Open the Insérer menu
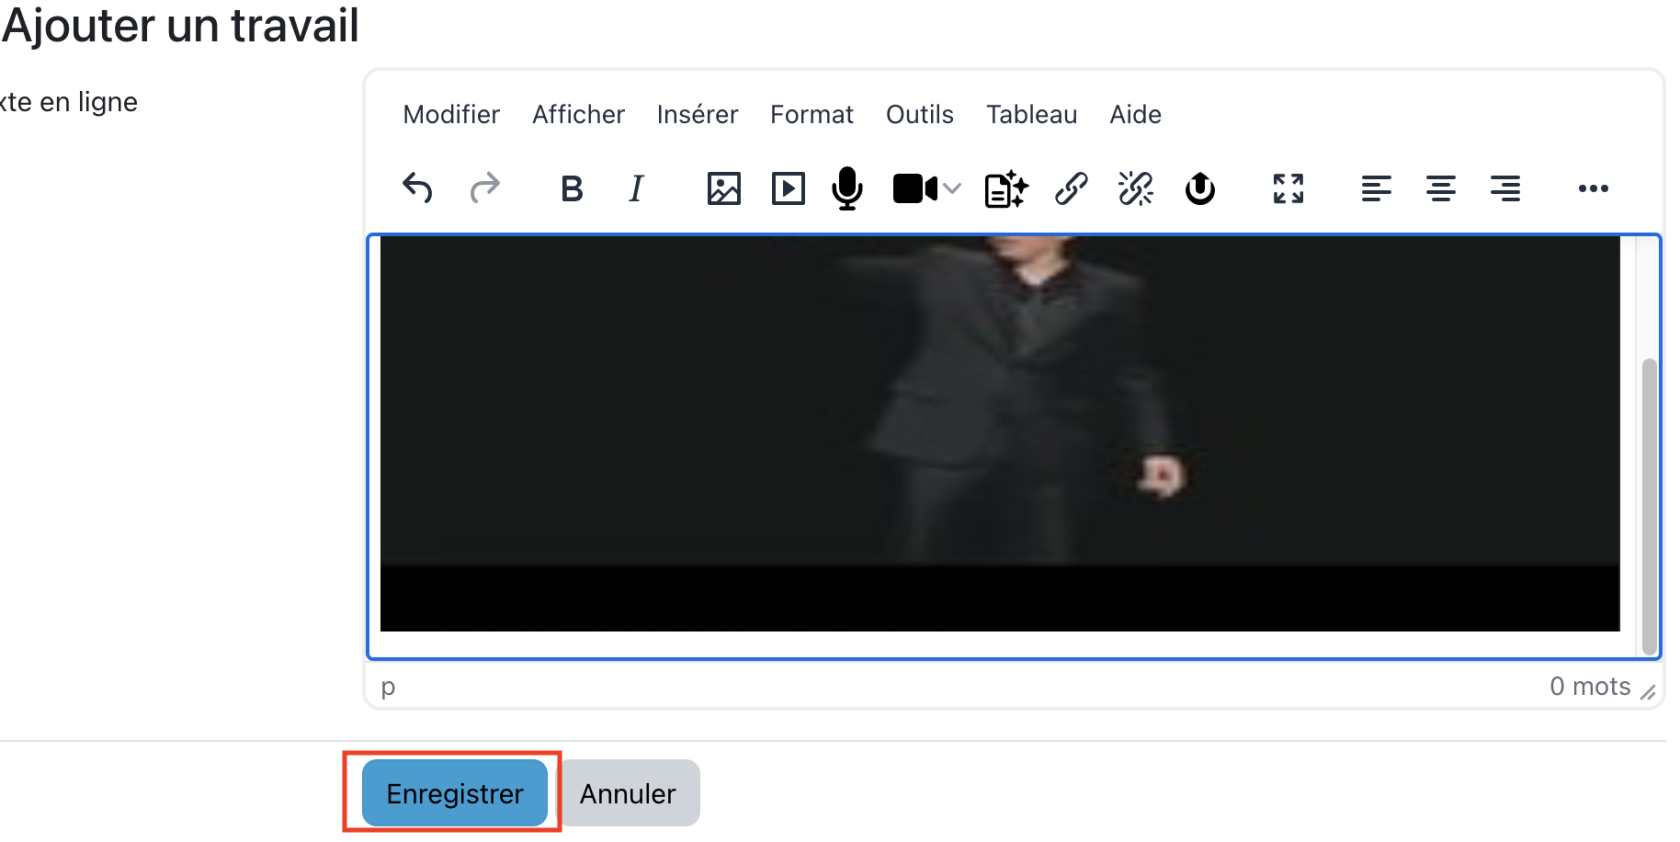 [x=697, y=115]
